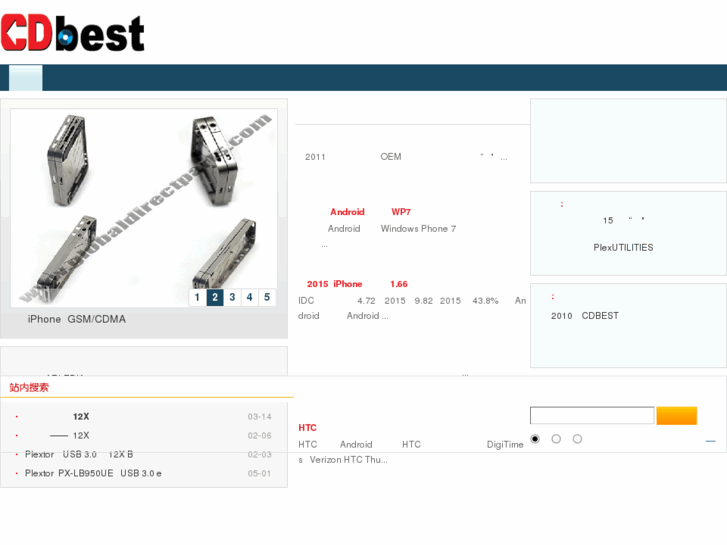
Task: Open the red HTC headline link
Action: pos(307,428)
